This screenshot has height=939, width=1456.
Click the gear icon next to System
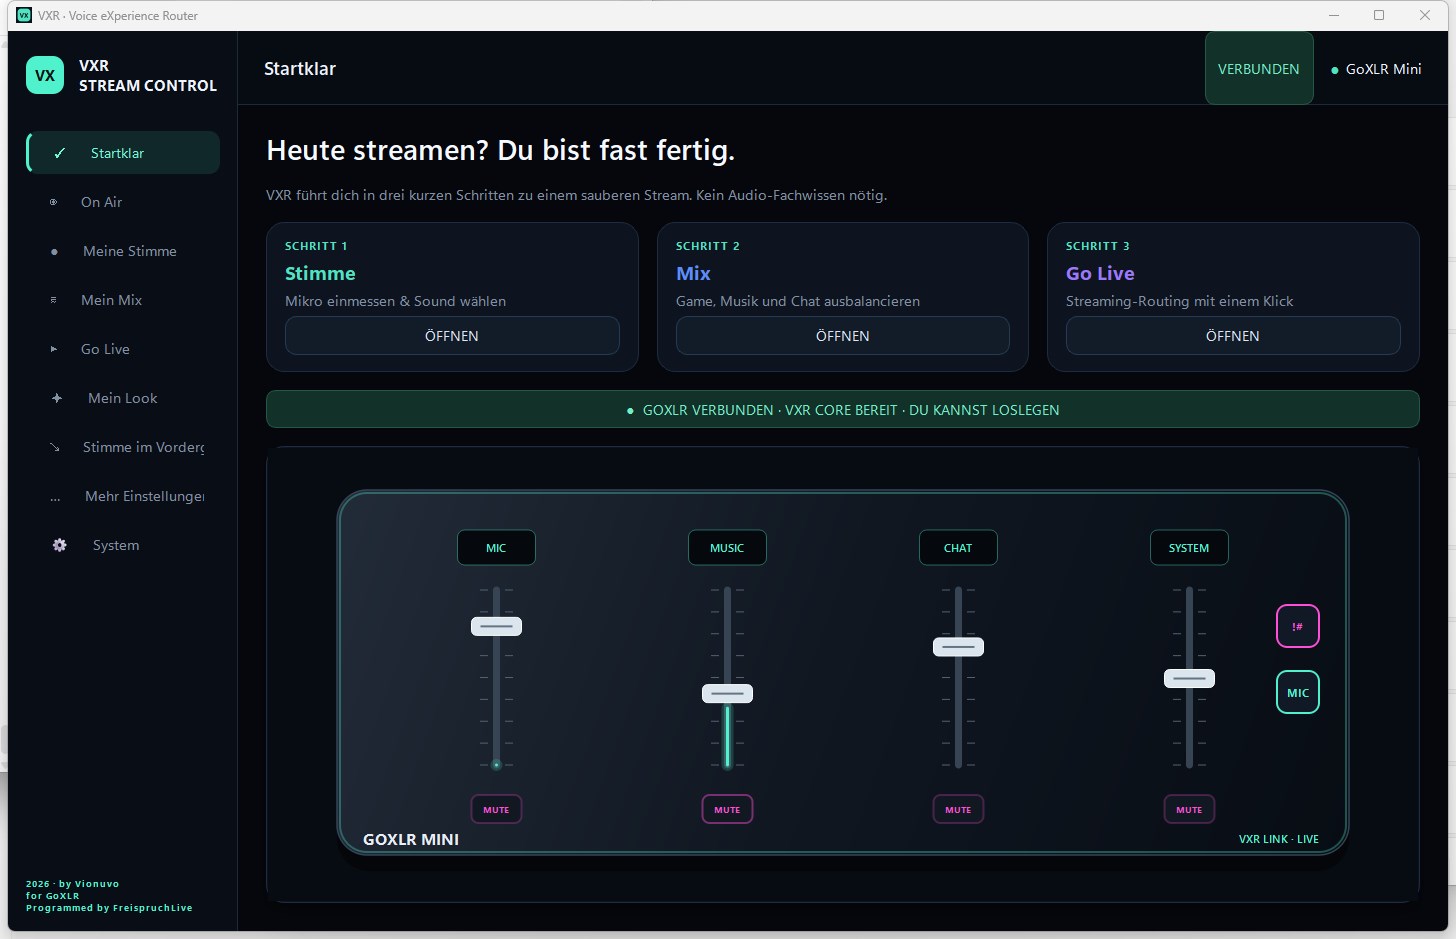click(x=60, y=545)
